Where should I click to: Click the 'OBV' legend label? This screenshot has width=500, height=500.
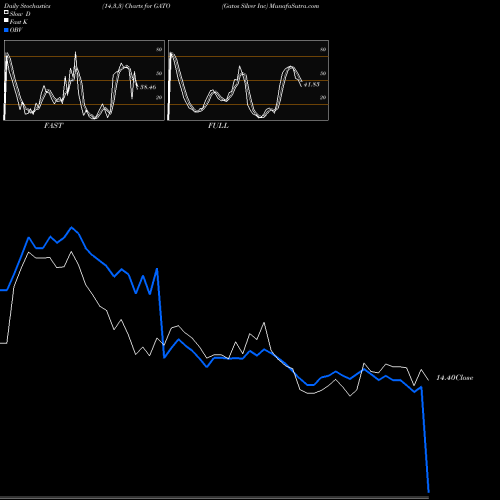[16, 30]
